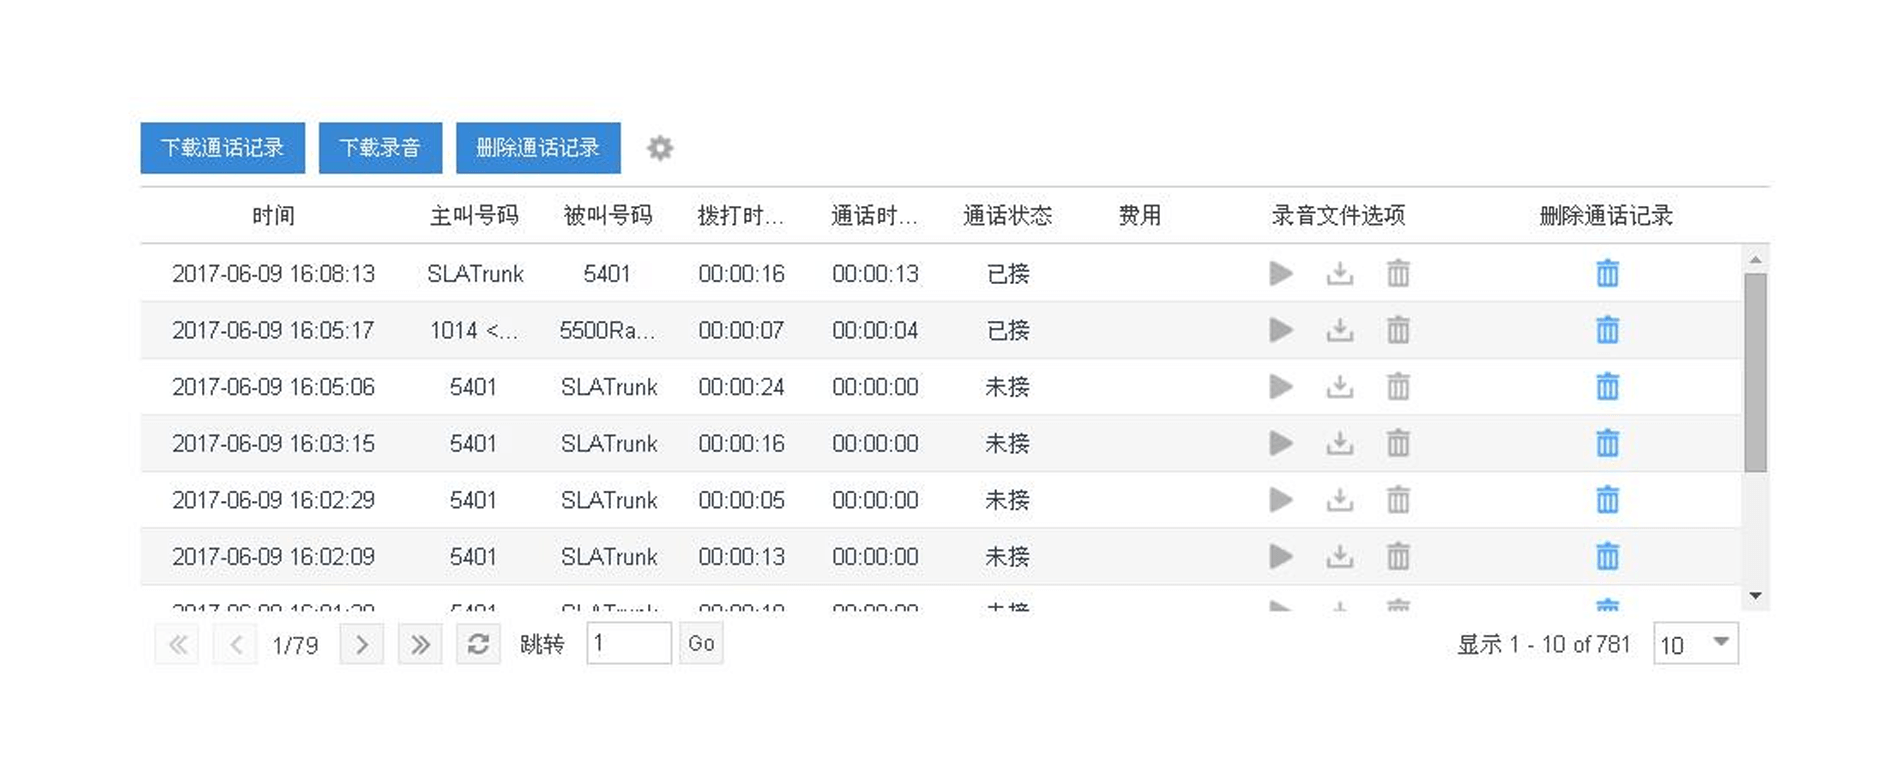
Task: Click the 下载通话记录 button
Action: coord(222,148)
